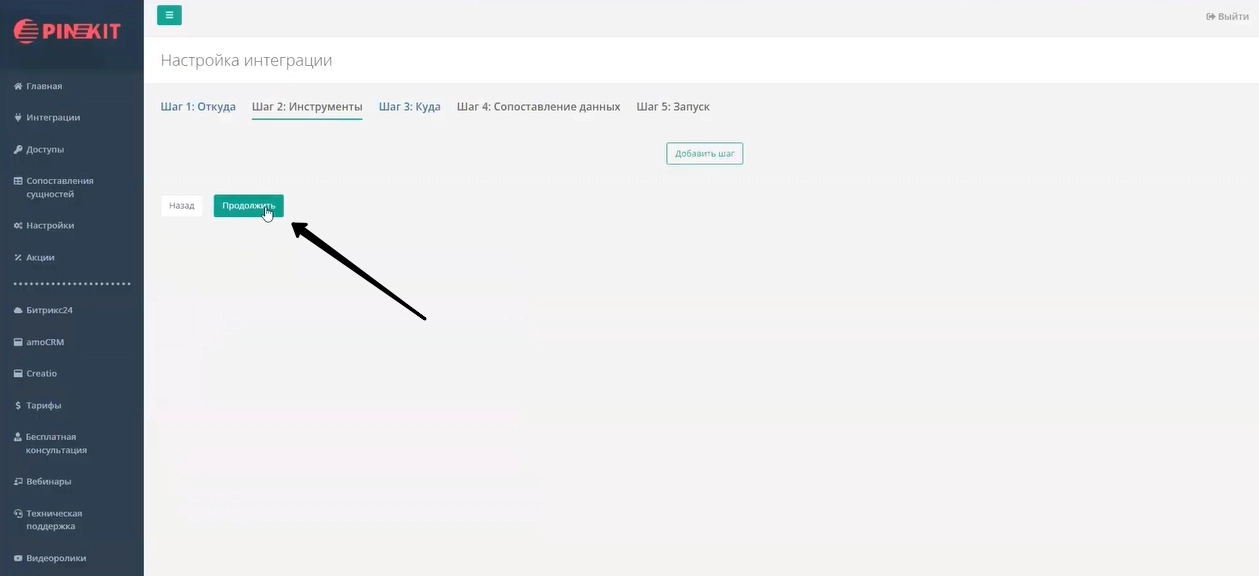Viewport: 1259px width, 576px height.
Task: Click the hamburger menu toggle icon
Action: pyautogui.click(x=169, y=15)
